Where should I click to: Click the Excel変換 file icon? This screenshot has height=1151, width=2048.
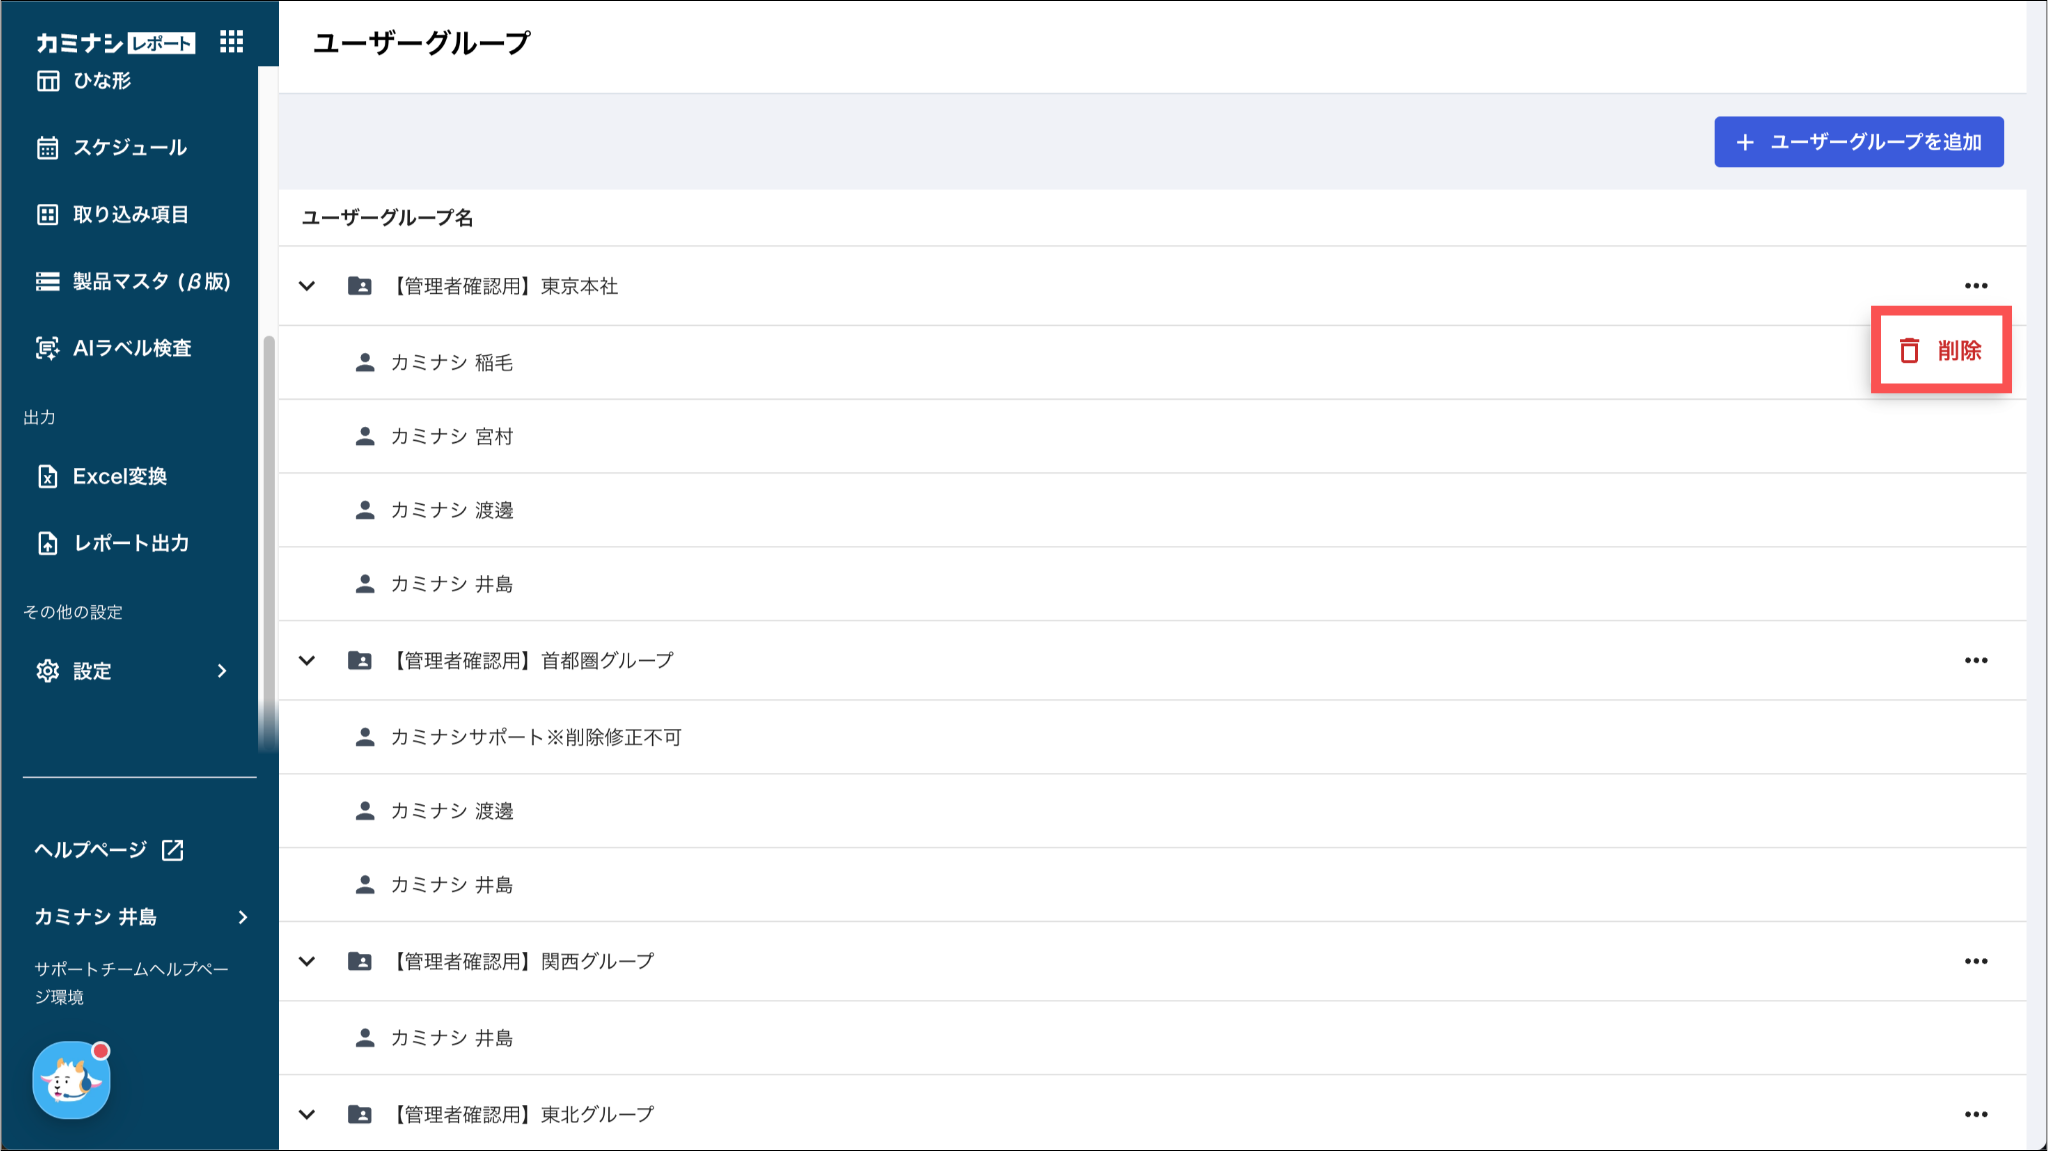pos(47,477)
